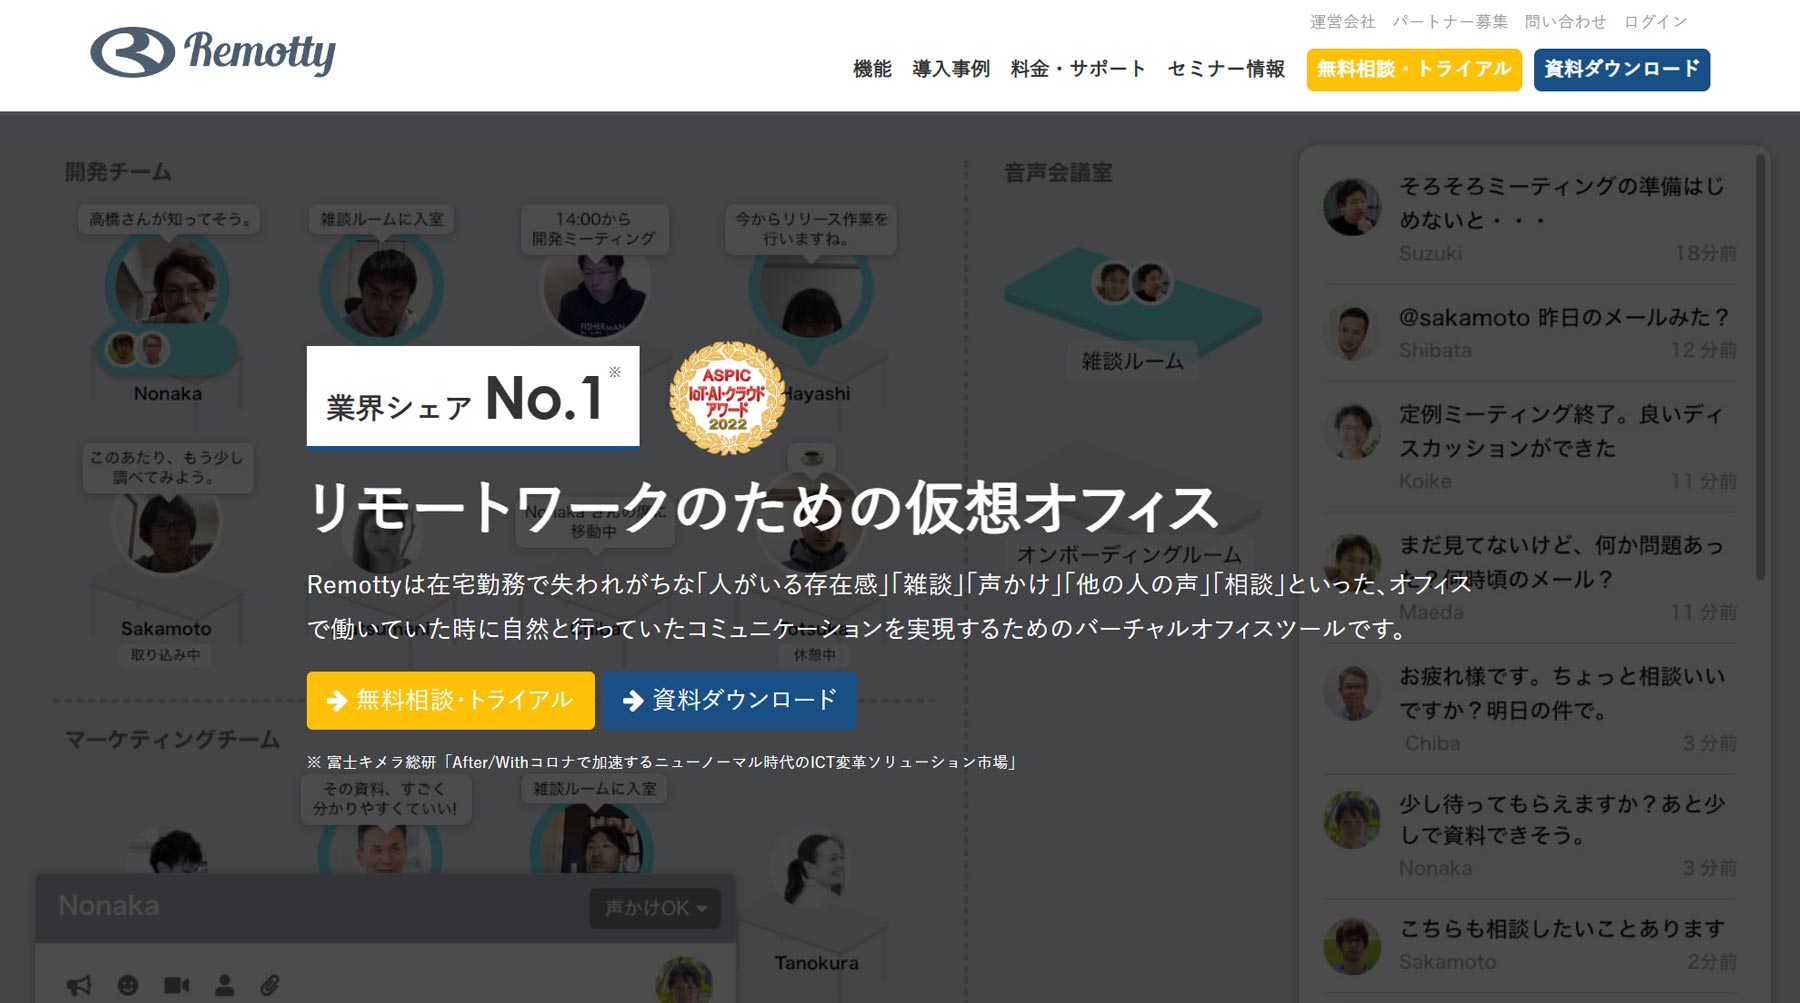The width and height of the screenshot is (1800, 1003).
Task: Open the 料金・サポート menu item
Action: (1078, 69)
